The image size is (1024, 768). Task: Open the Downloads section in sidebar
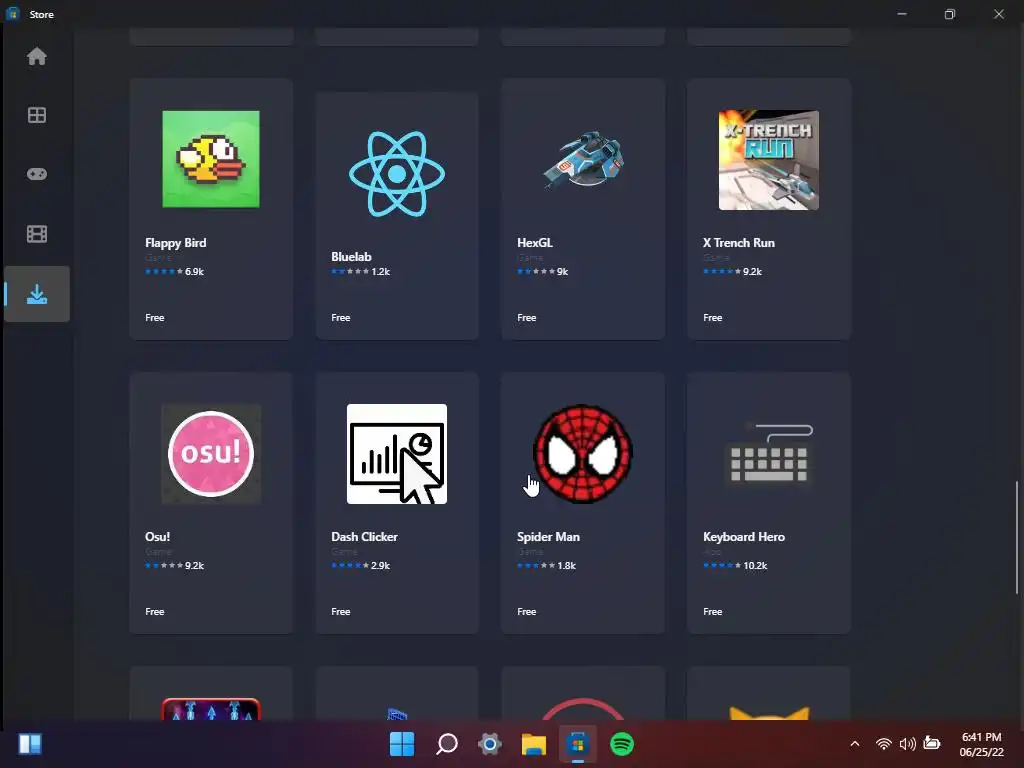click(x=37, y=294)
